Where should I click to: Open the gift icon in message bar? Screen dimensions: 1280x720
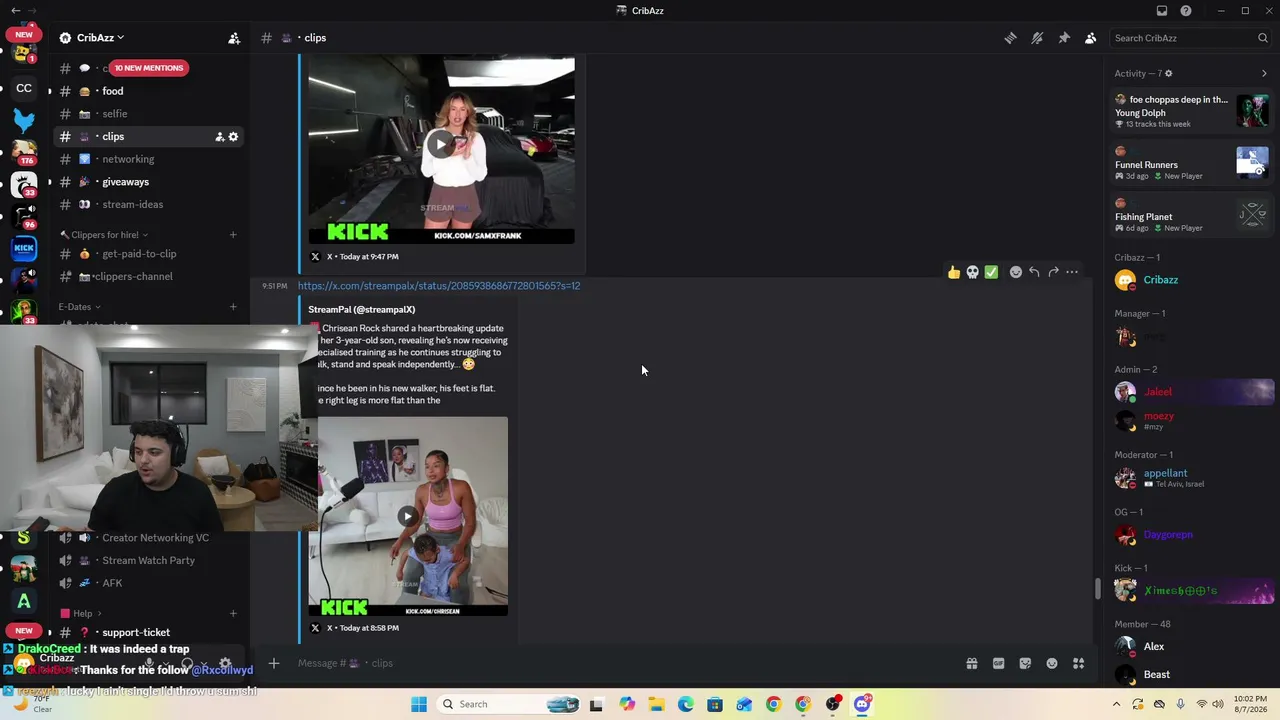click(x=971, y=663)
